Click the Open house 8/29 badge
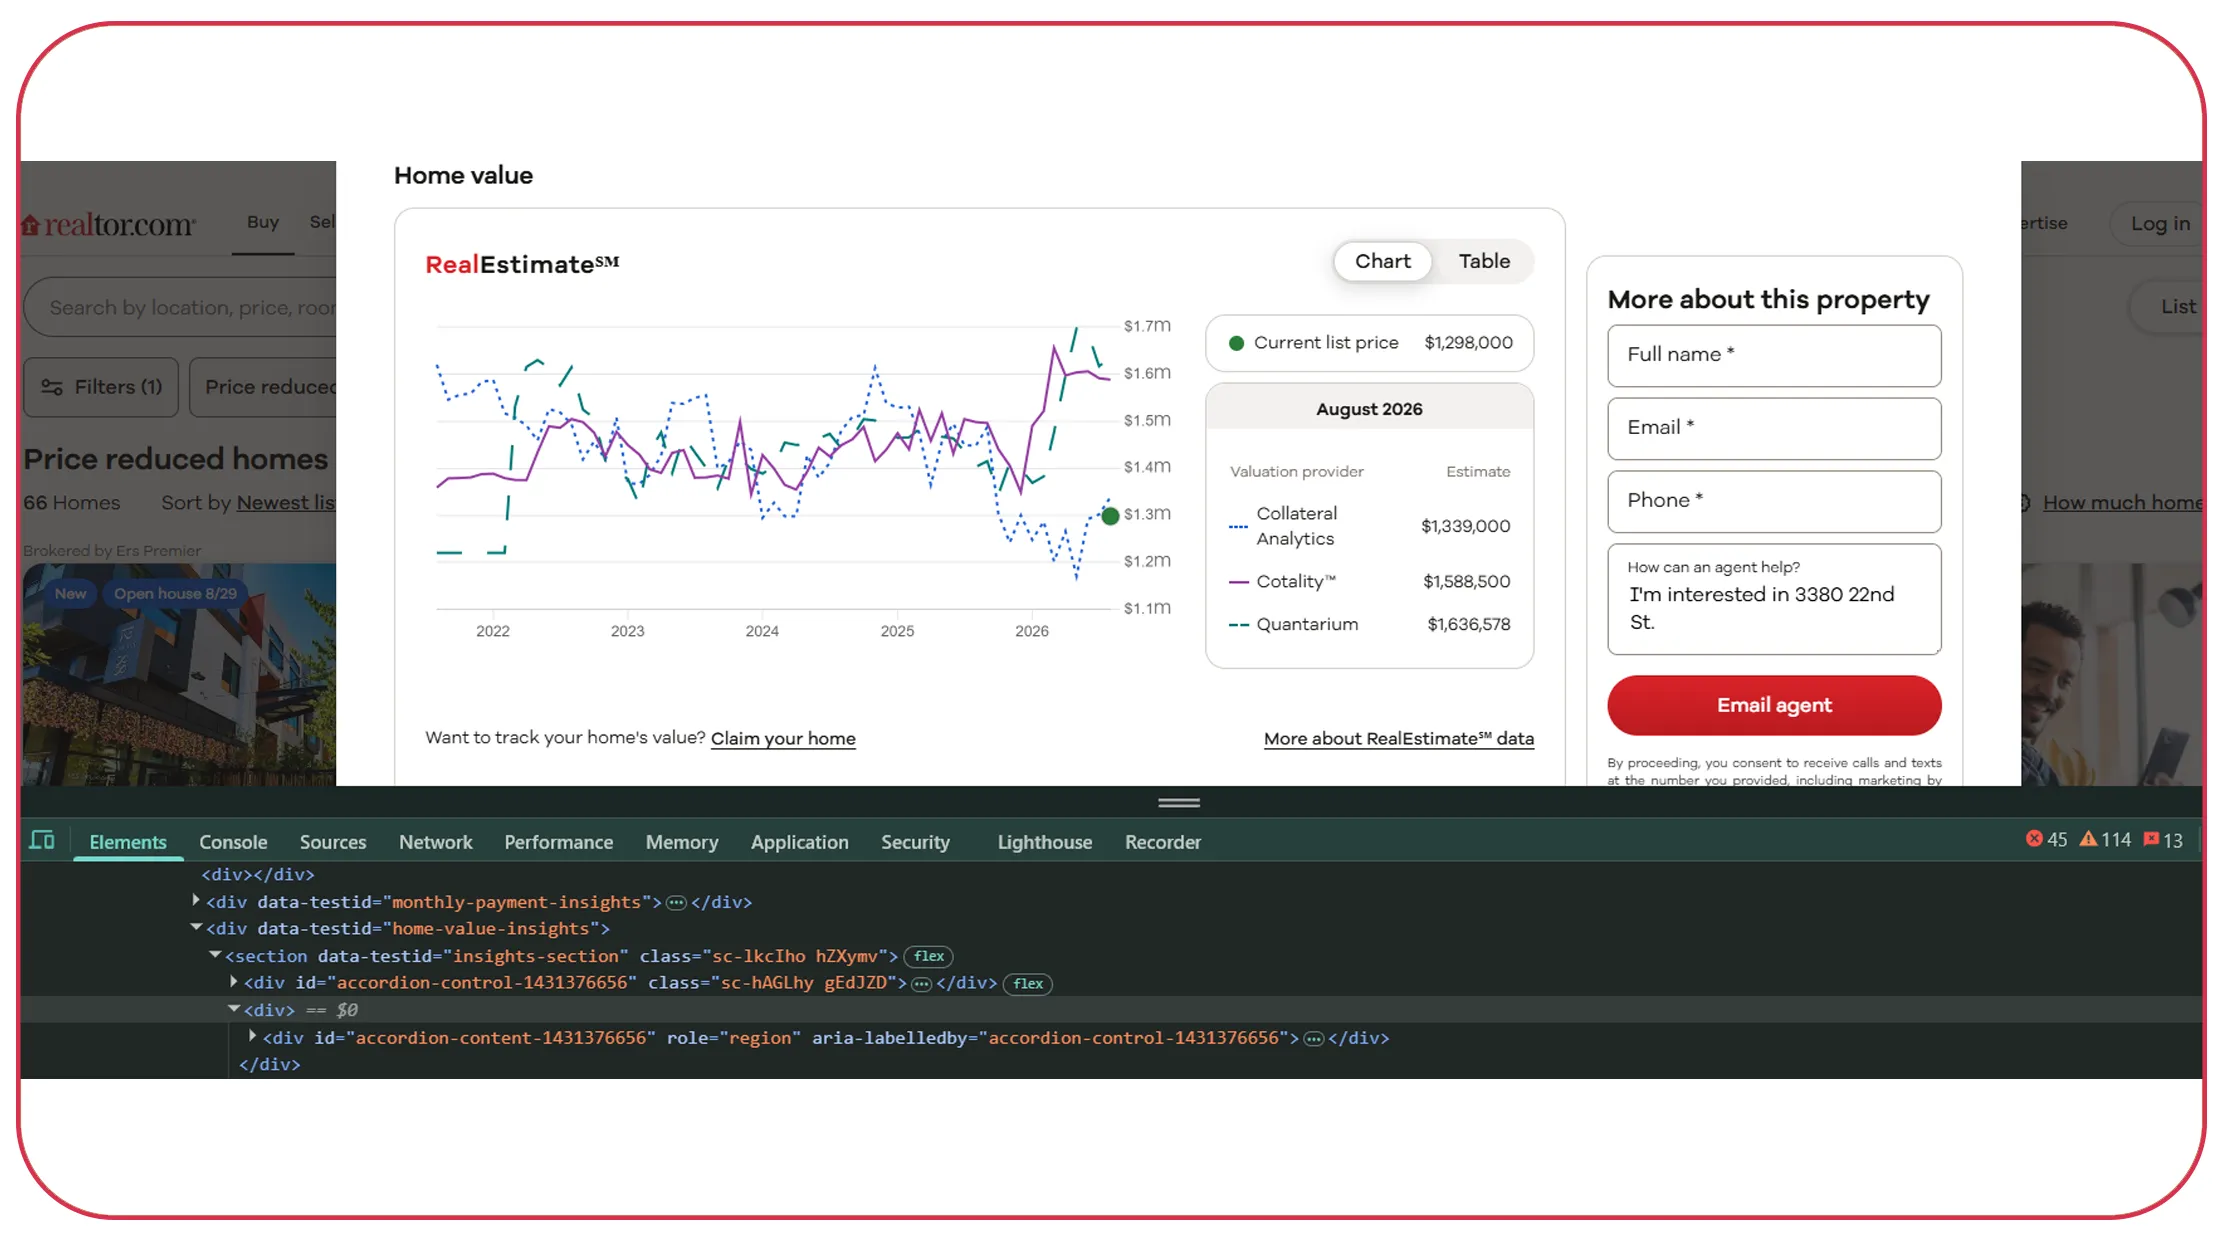 coord(175,593)
